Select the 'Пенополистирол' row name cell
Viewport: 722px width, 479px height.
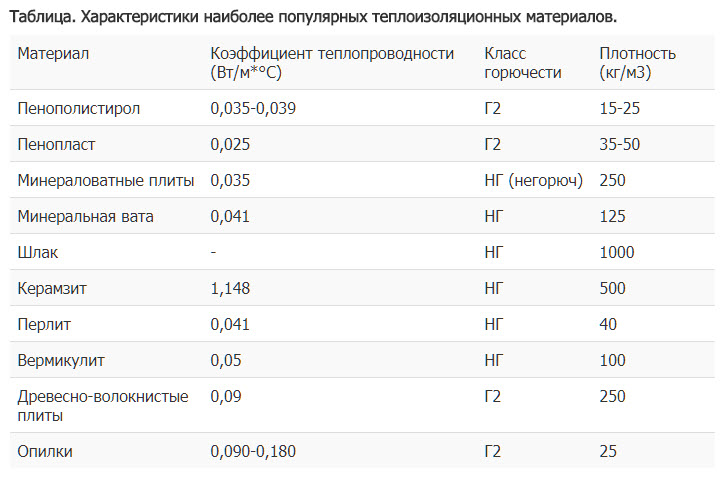coord(79,108)
